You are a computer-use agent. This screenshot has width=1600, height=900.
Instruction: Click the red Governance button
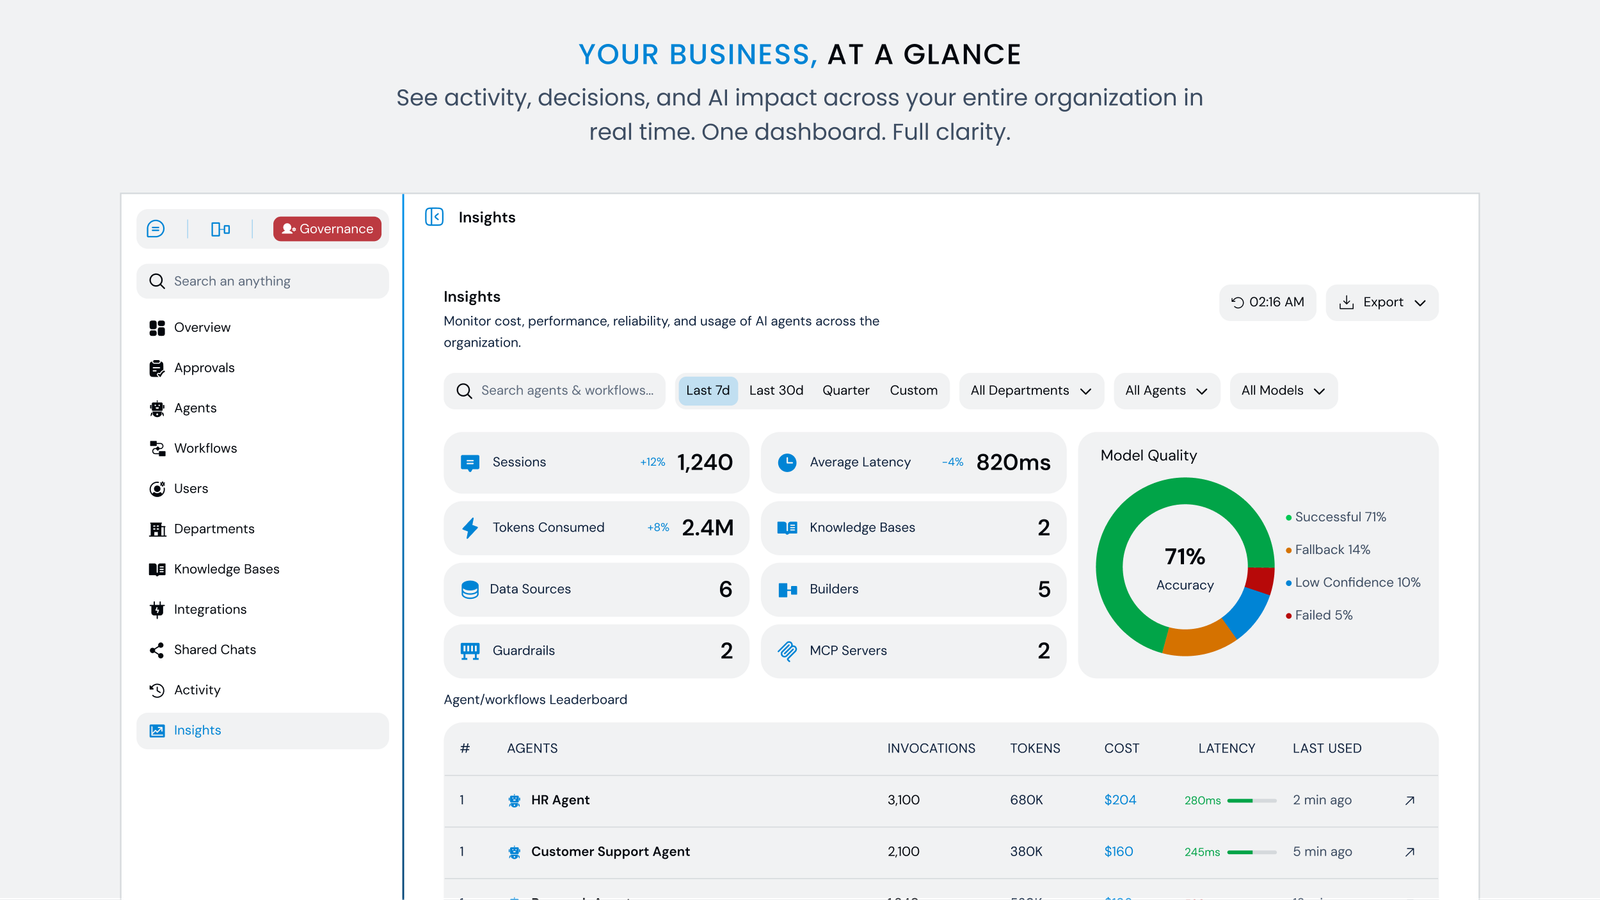point(327,229)
